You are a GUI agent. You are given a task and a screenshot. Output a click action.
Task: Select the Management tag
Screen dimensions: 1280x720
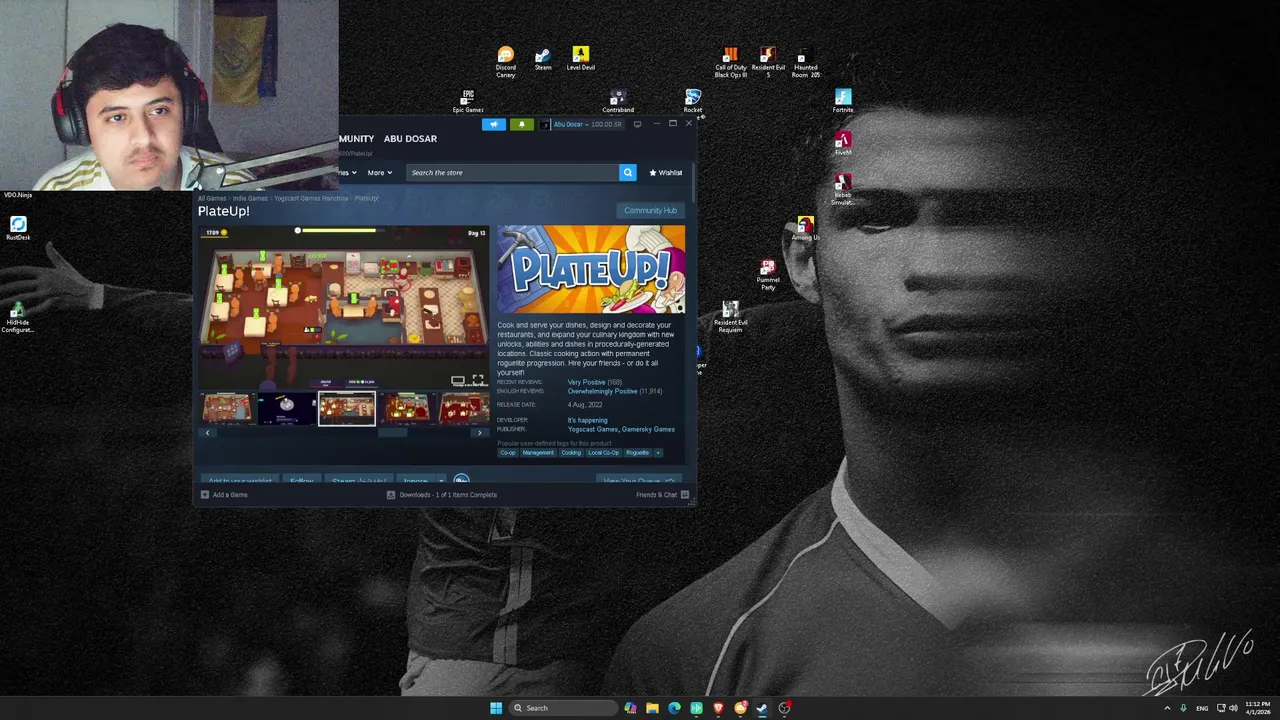coord(538,453)
